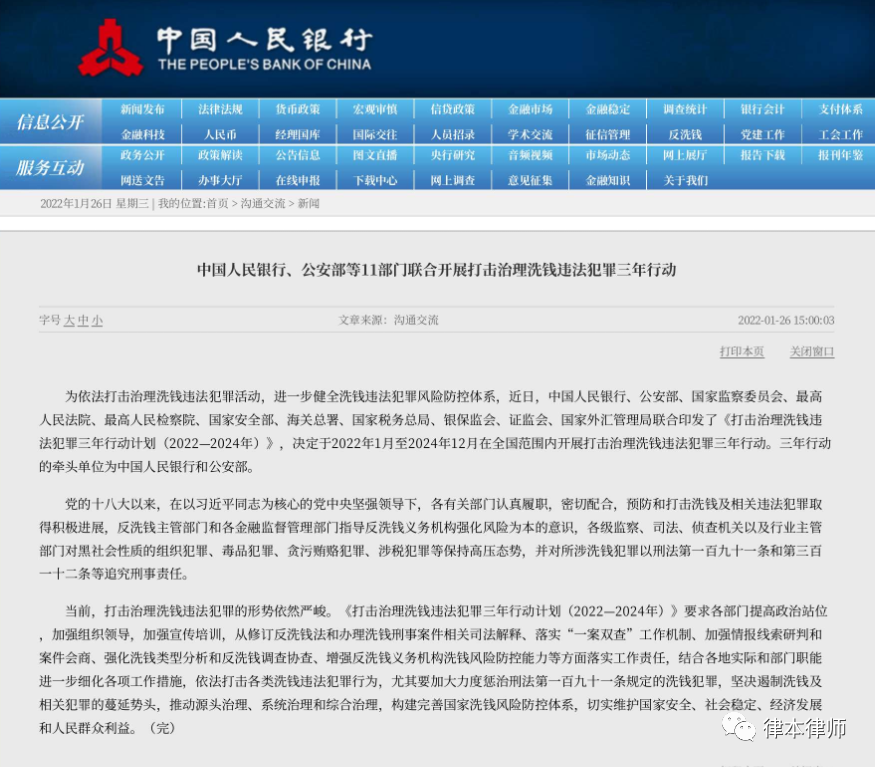Select 金融科技 in the navigation grid
Image resolution: width=875 pixels, height=767 pixels.
(x=141, y=133)
